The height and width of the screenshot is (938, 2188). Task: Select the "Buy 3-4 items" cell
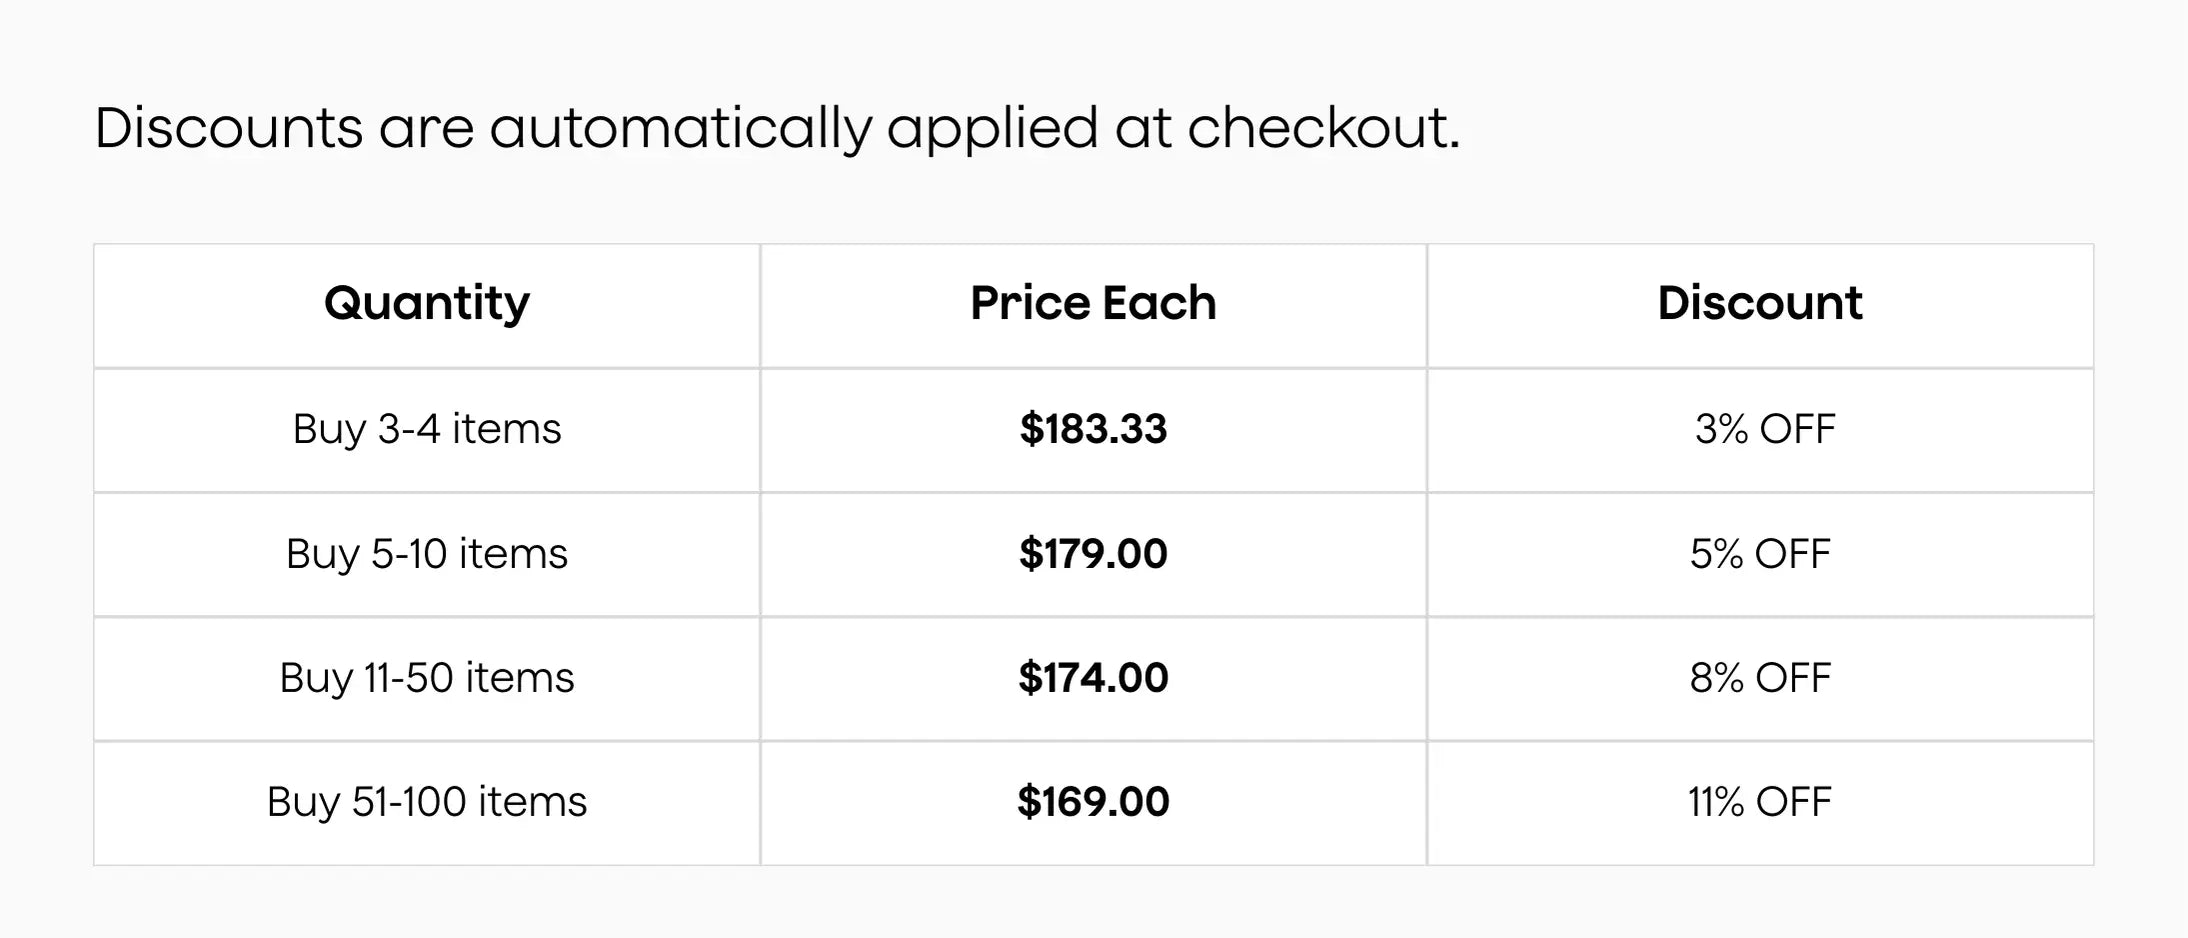[427, 429]
